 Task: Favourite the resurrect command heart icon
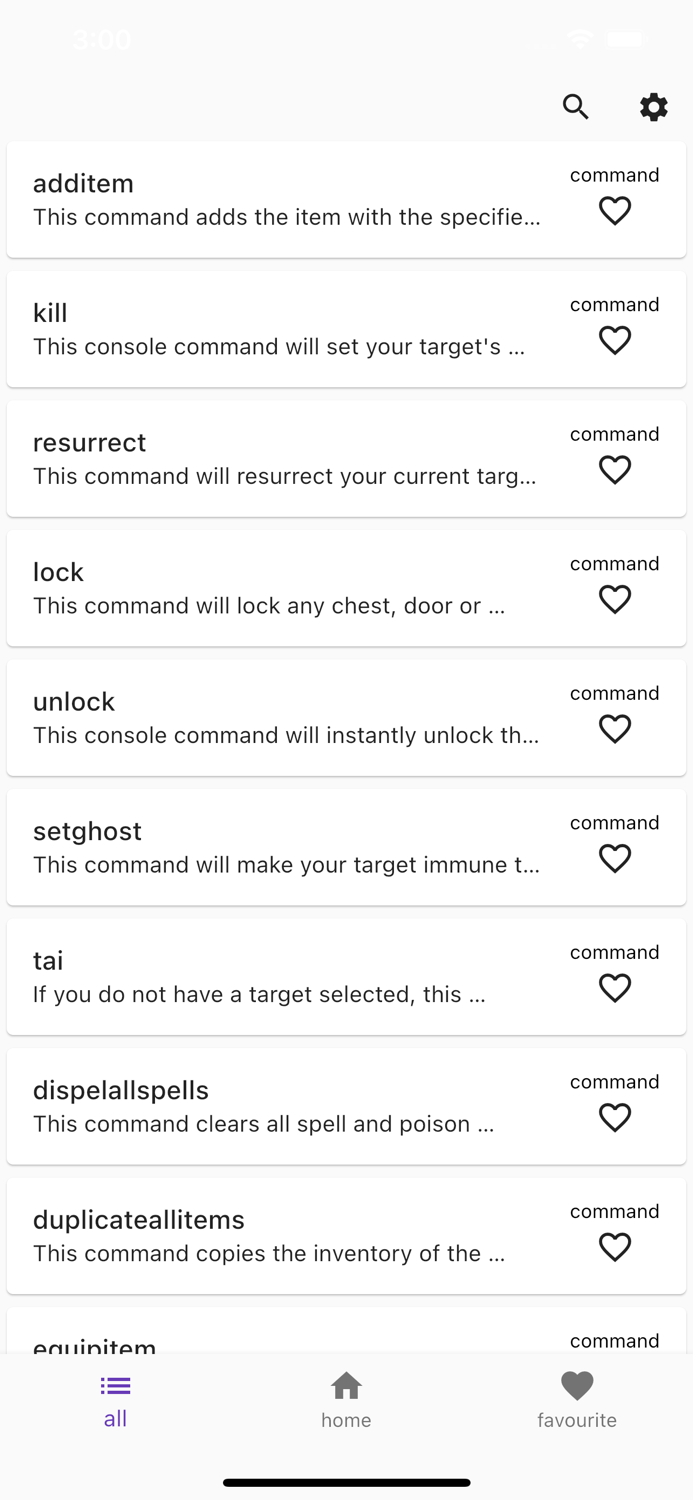tap(614, 470)
